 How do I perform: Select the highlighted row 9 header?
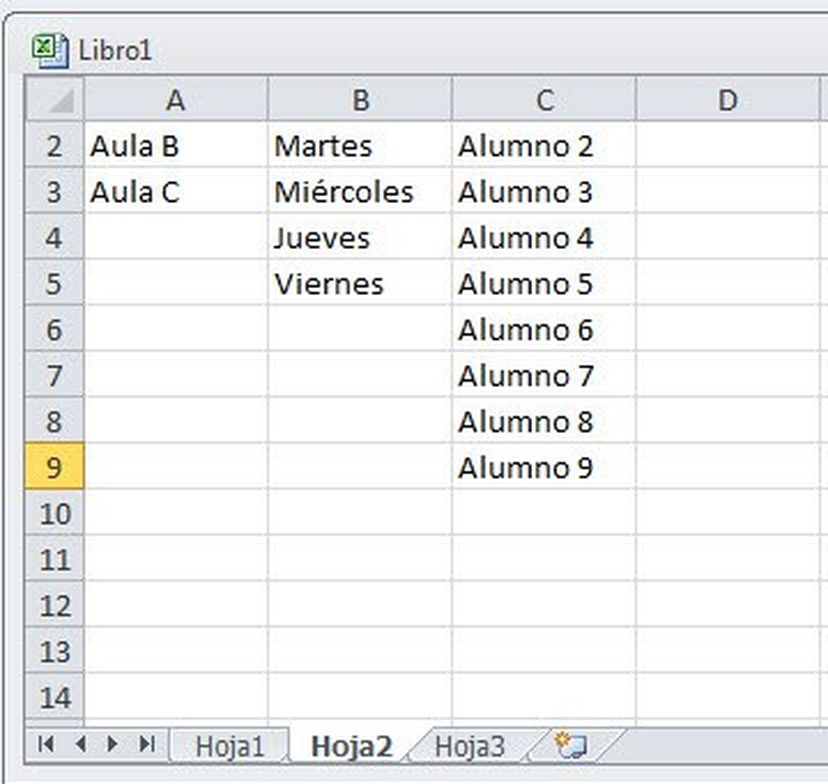tap(55, 468)
